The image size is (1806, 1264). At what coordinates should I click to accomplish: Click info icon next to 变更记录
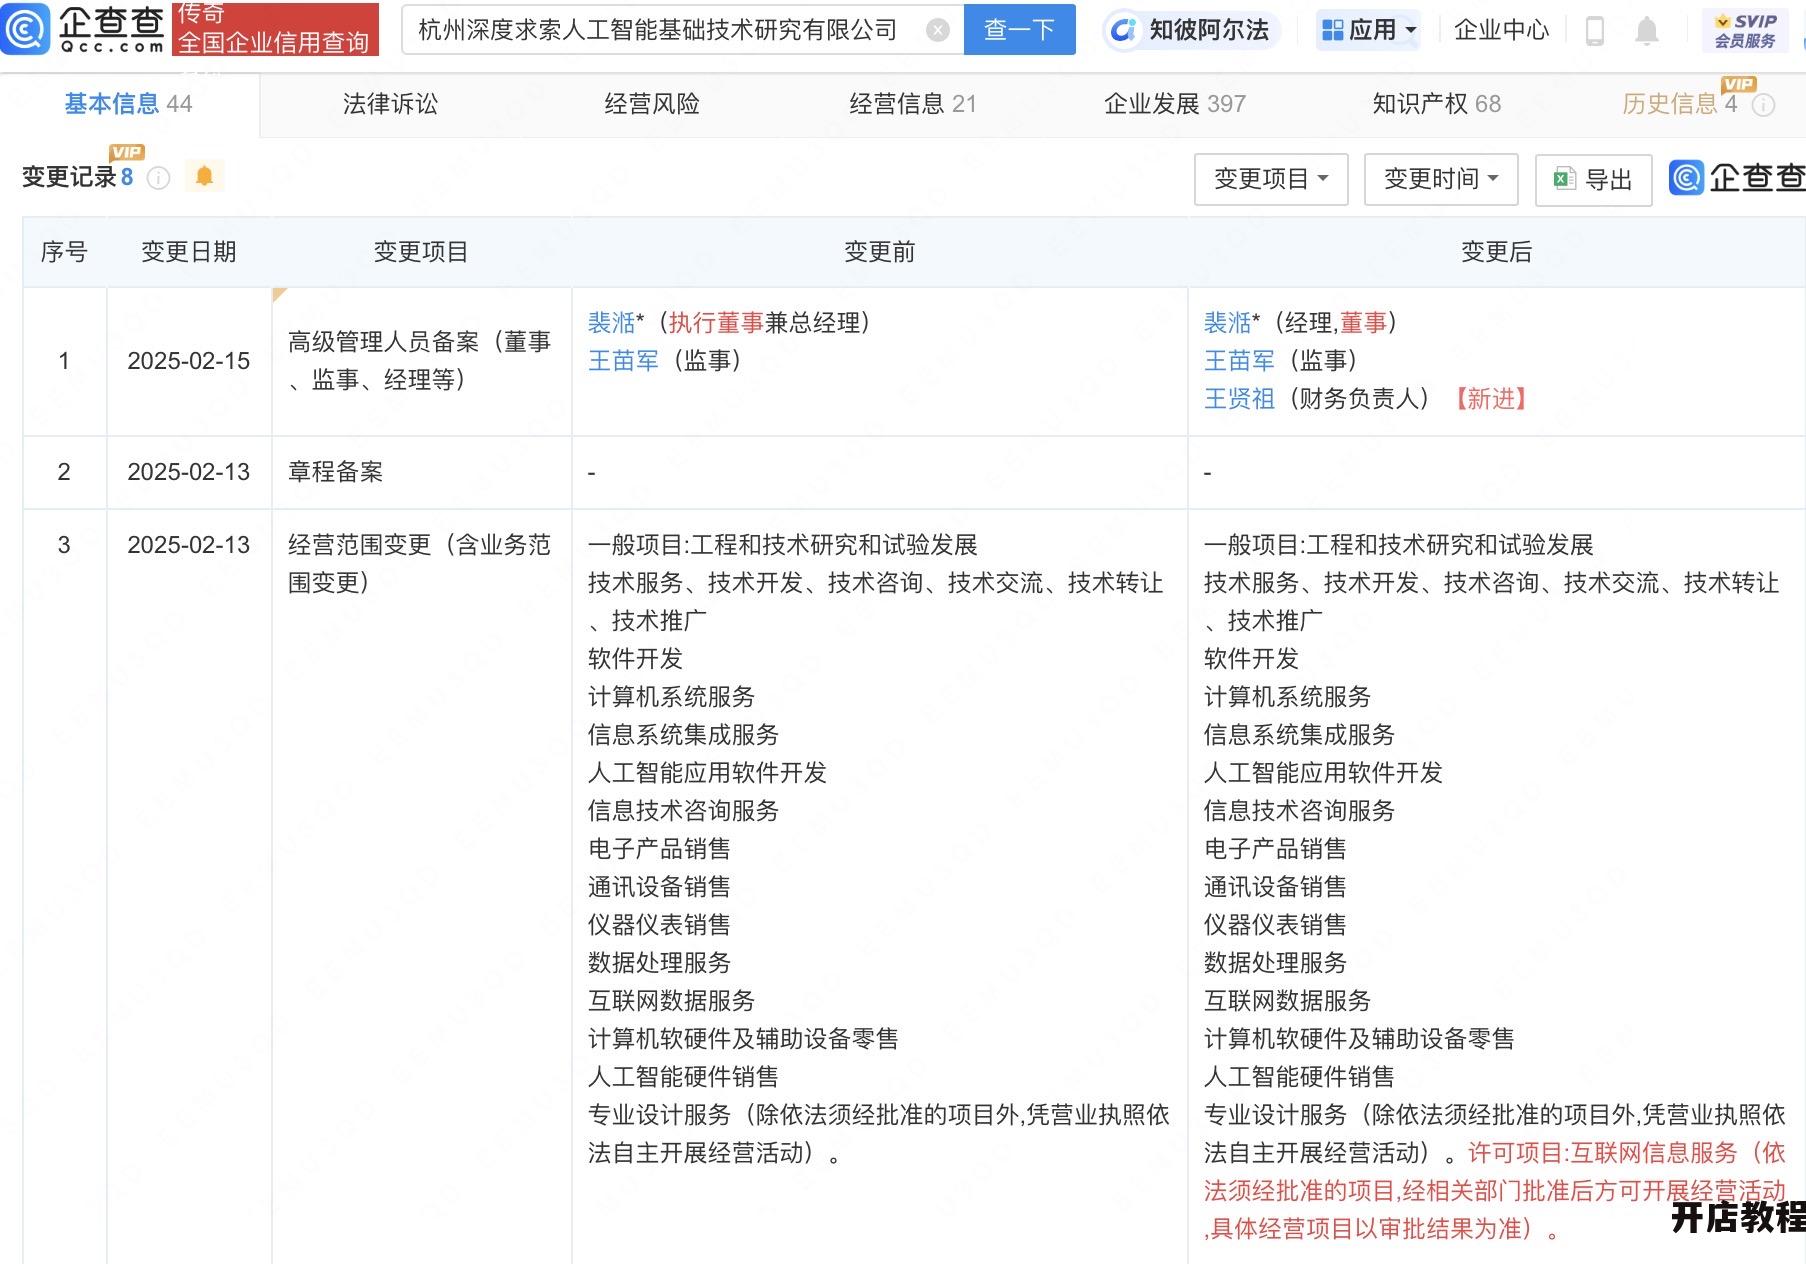click(x=158, y=178)
